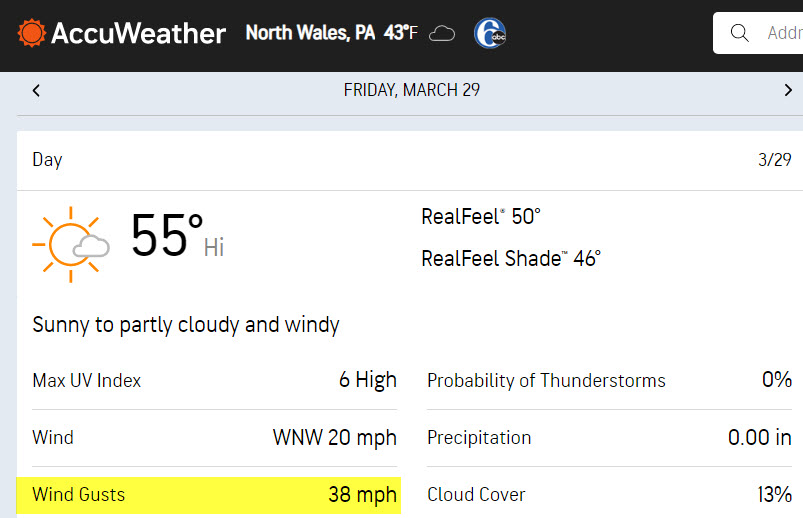This screenshot has height=518, width=803.
Task: Open the 6abc station logo
Action: (x=490, y=33)
